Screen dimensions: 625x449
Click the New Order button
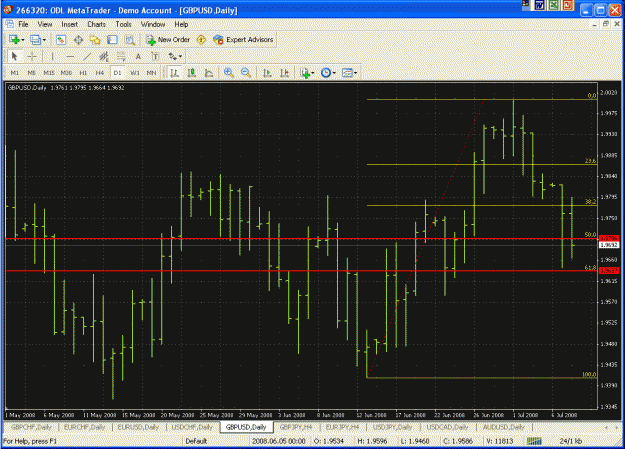[168, 39]
